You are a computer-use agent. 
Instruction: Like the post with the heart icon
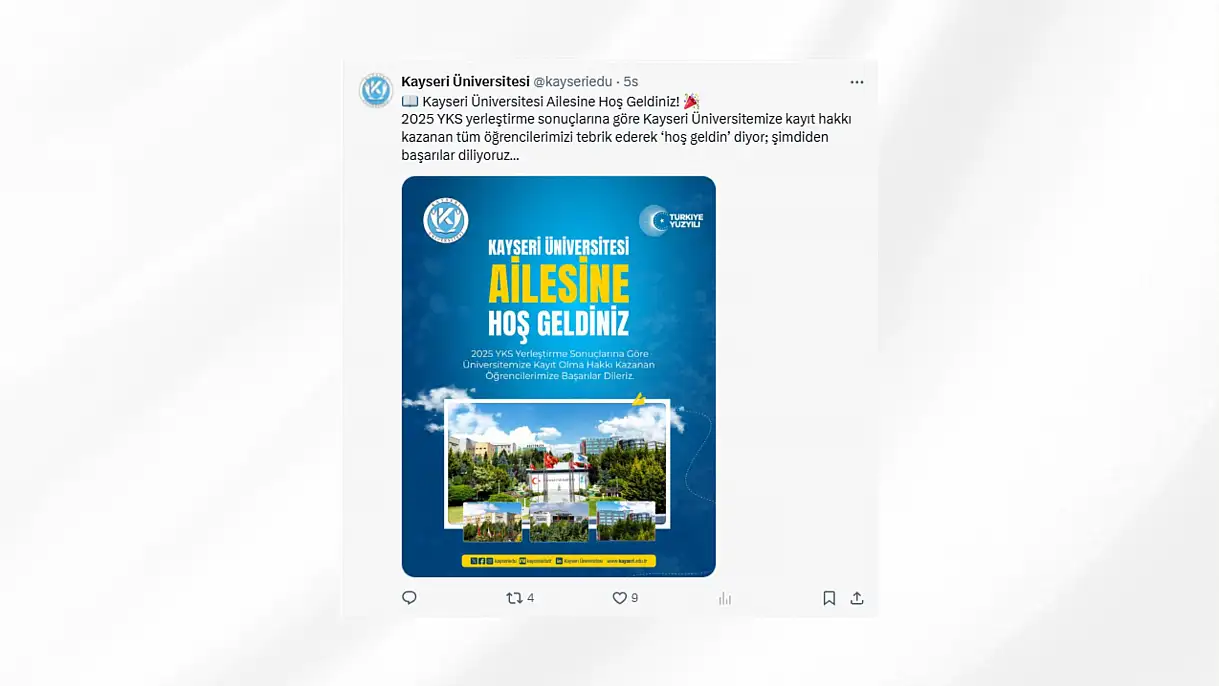[x=619, y=598]
